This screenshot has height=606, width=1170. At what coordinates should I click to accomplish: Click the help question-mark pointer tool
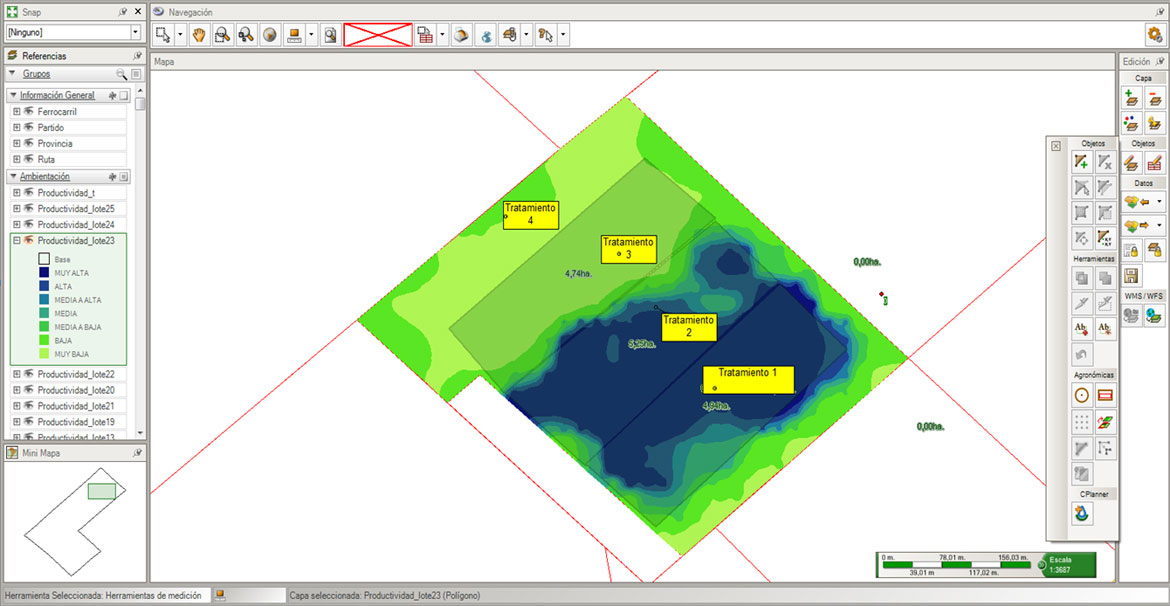(545, 34)
